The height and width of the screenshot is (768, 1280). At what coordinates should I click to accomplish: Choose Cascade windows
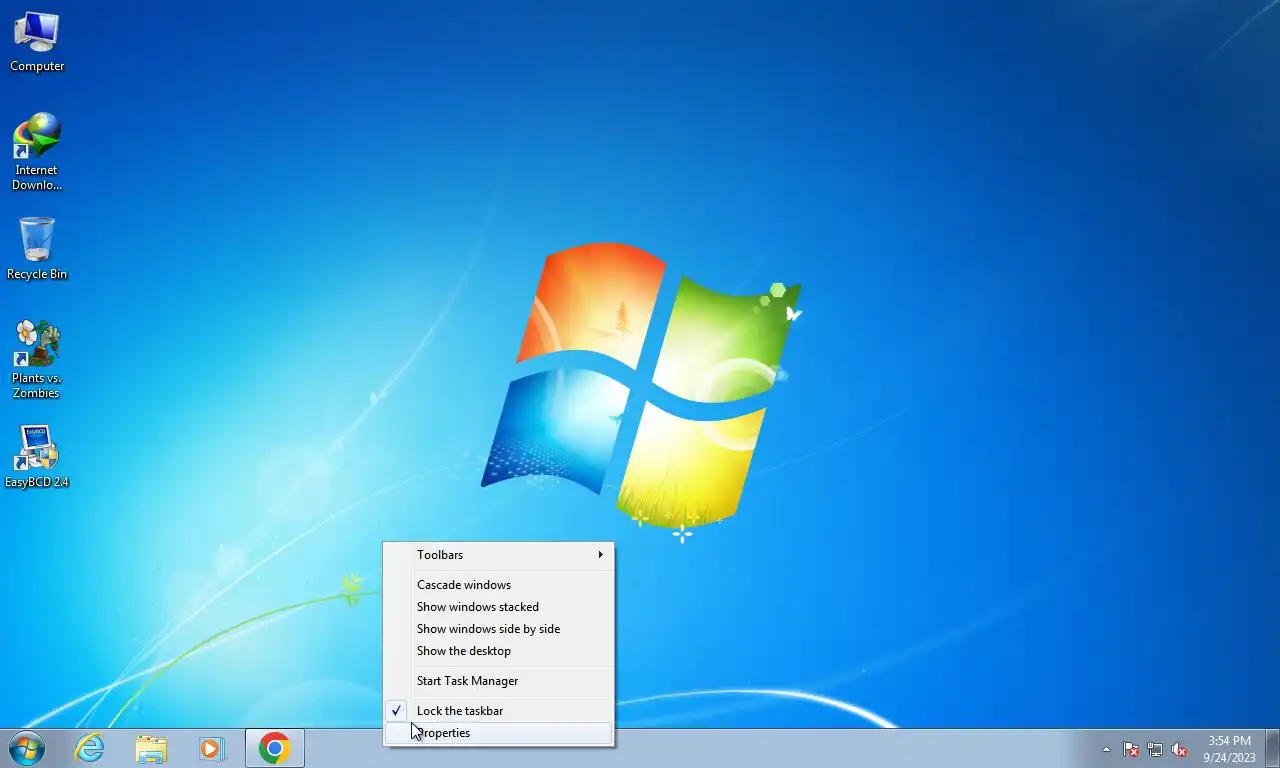(x=498, y=584)
